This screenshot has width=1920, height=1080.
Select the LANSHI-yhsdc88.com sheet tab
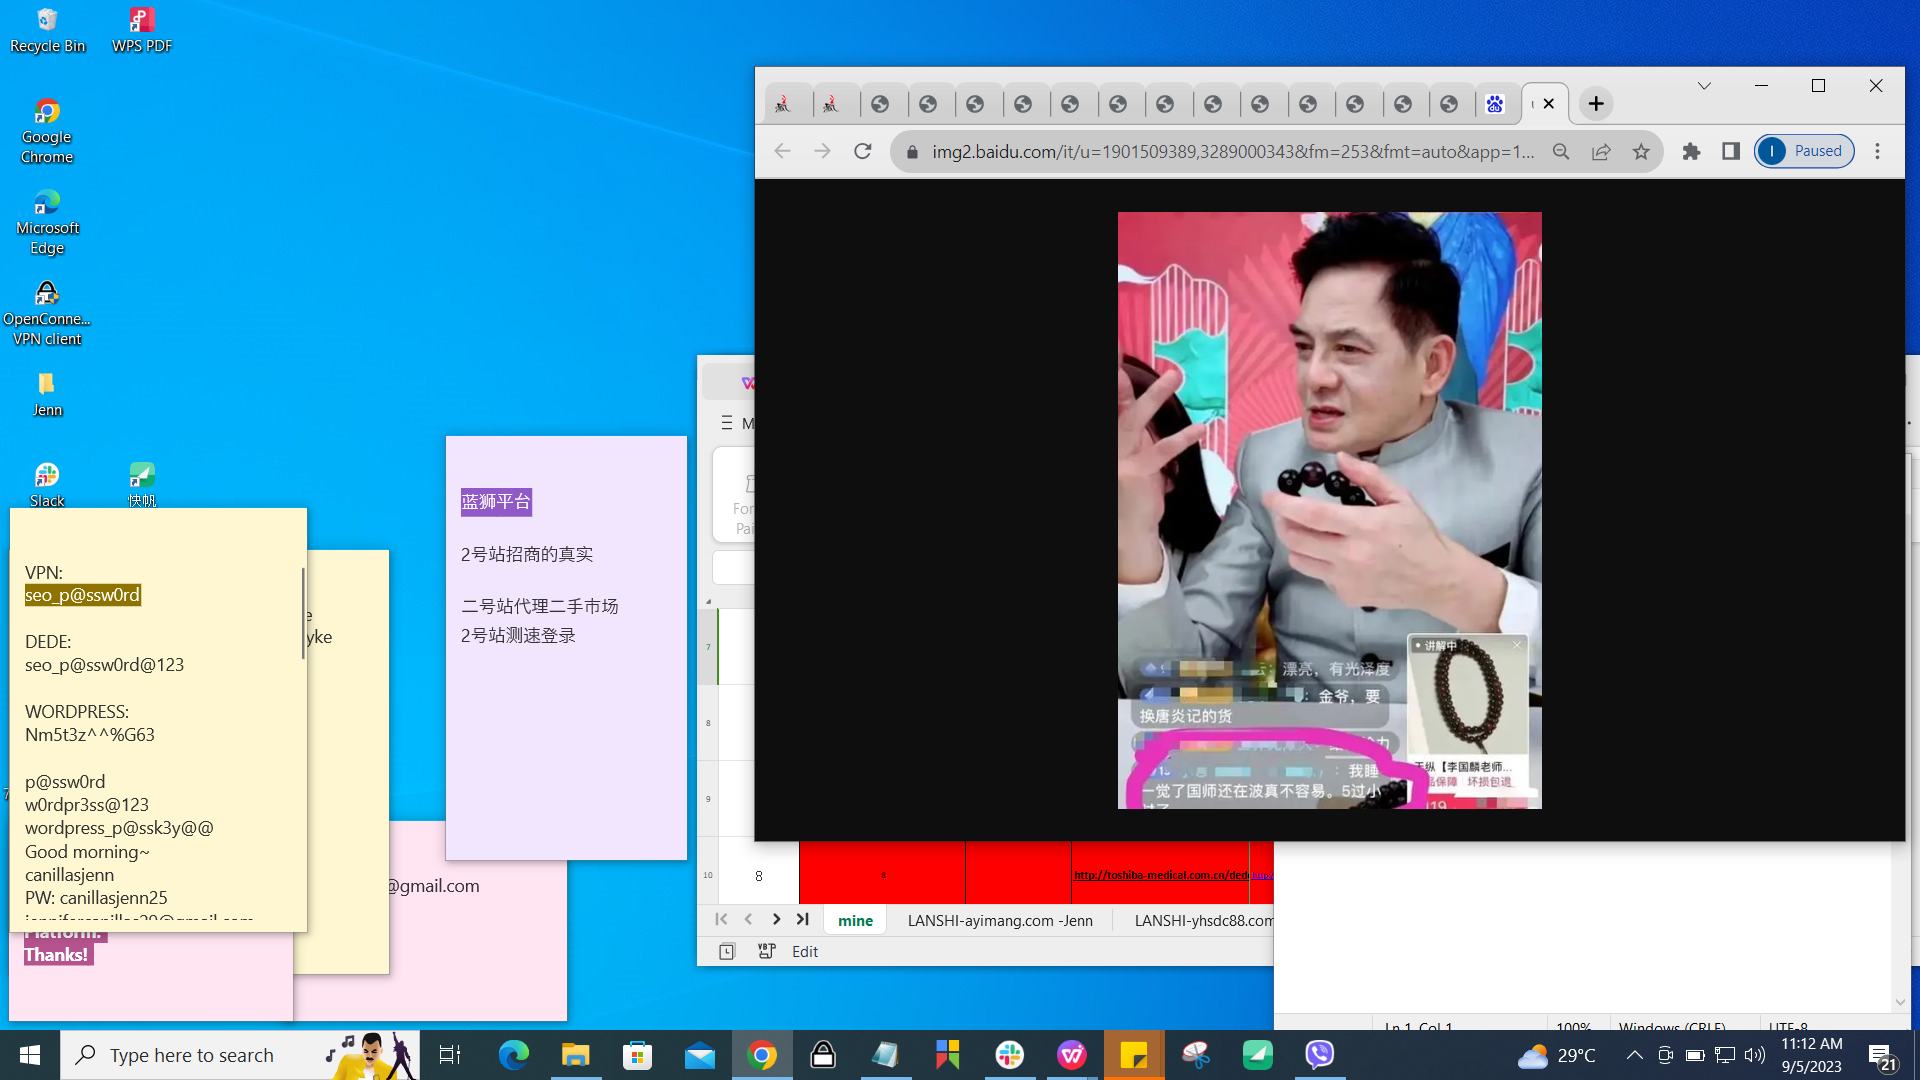[1204, 920]
